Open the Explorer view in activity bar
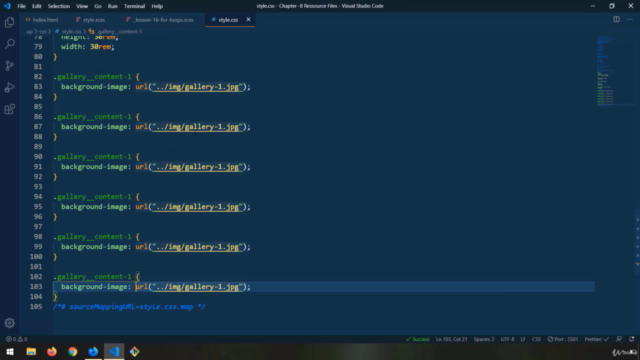Image resolution: width=640 pixels, height=360 pixels. (x=9, y=22)
